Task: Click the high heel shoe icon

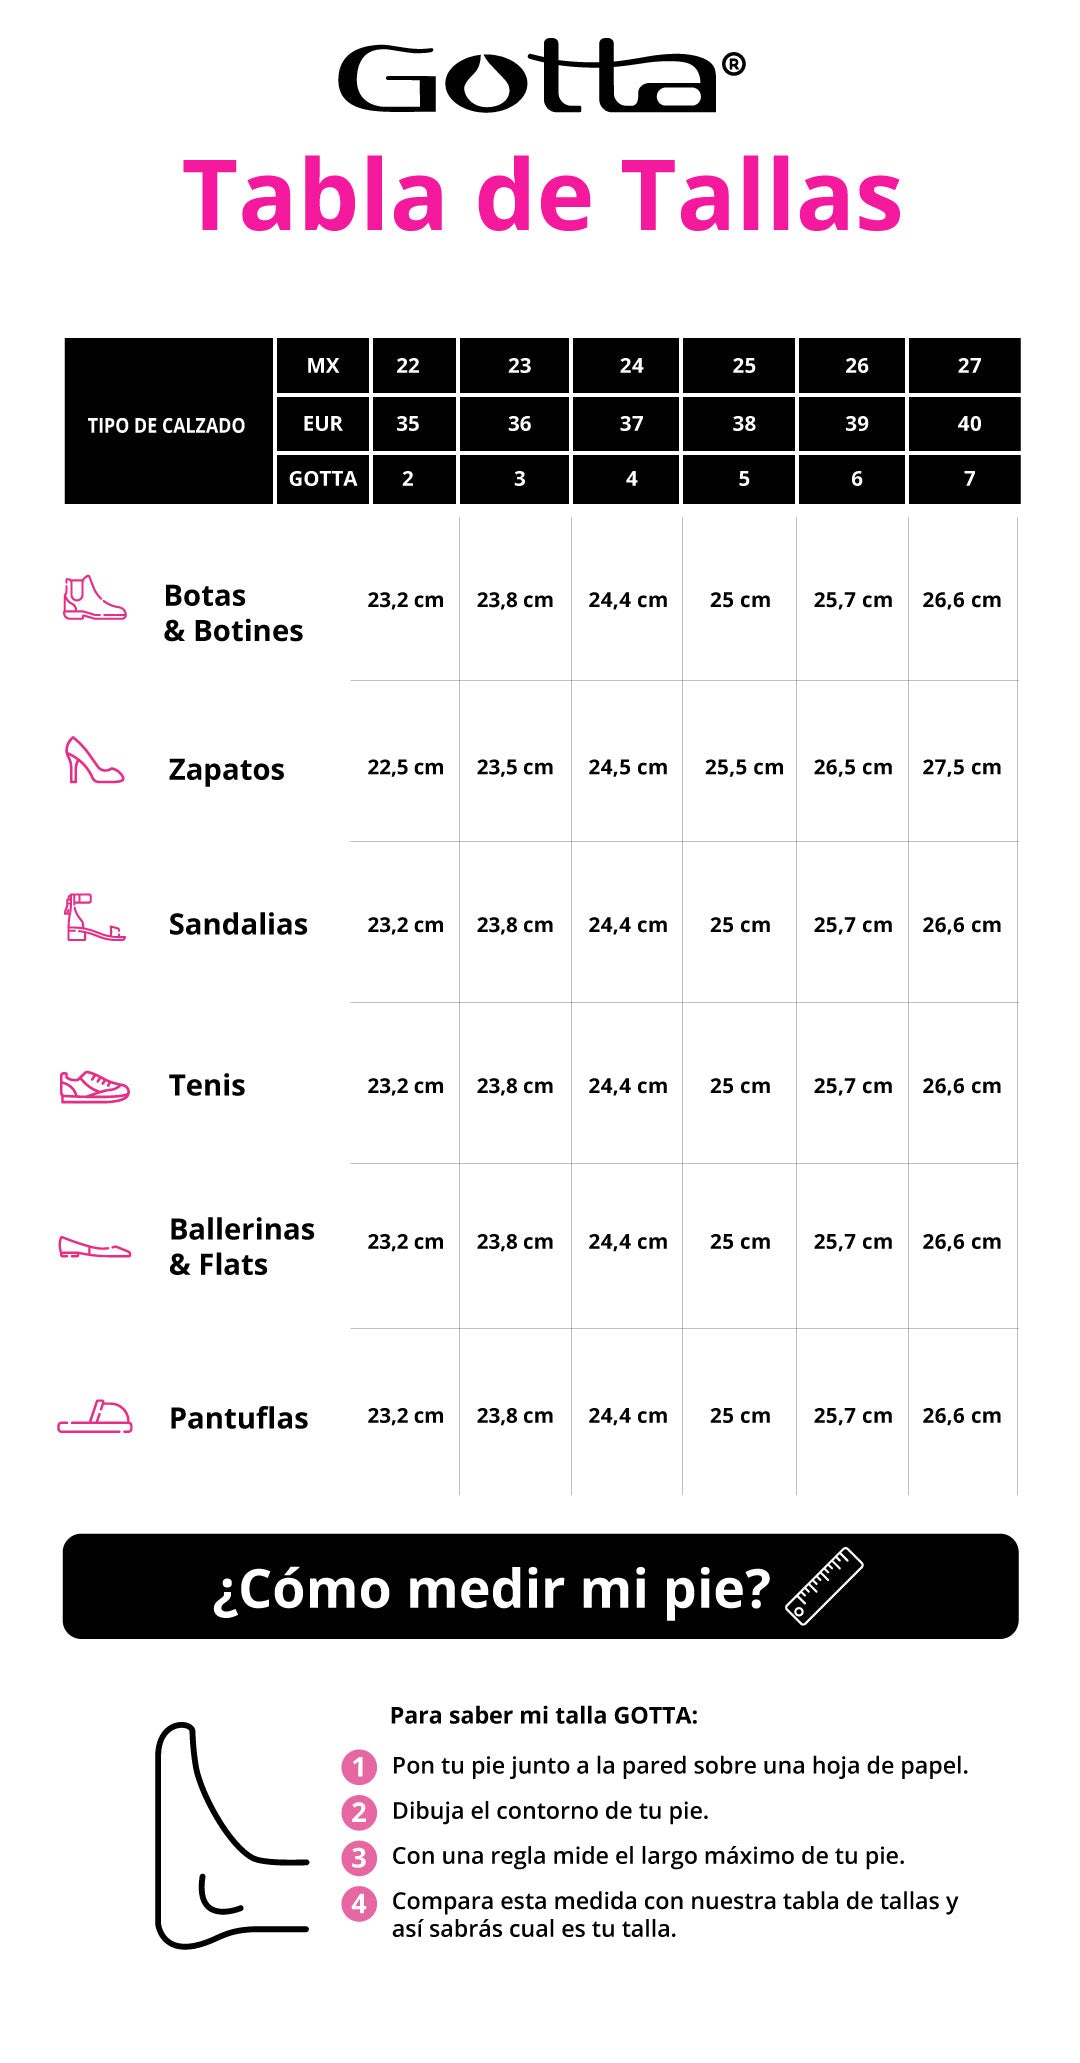Action: (94, 760)
